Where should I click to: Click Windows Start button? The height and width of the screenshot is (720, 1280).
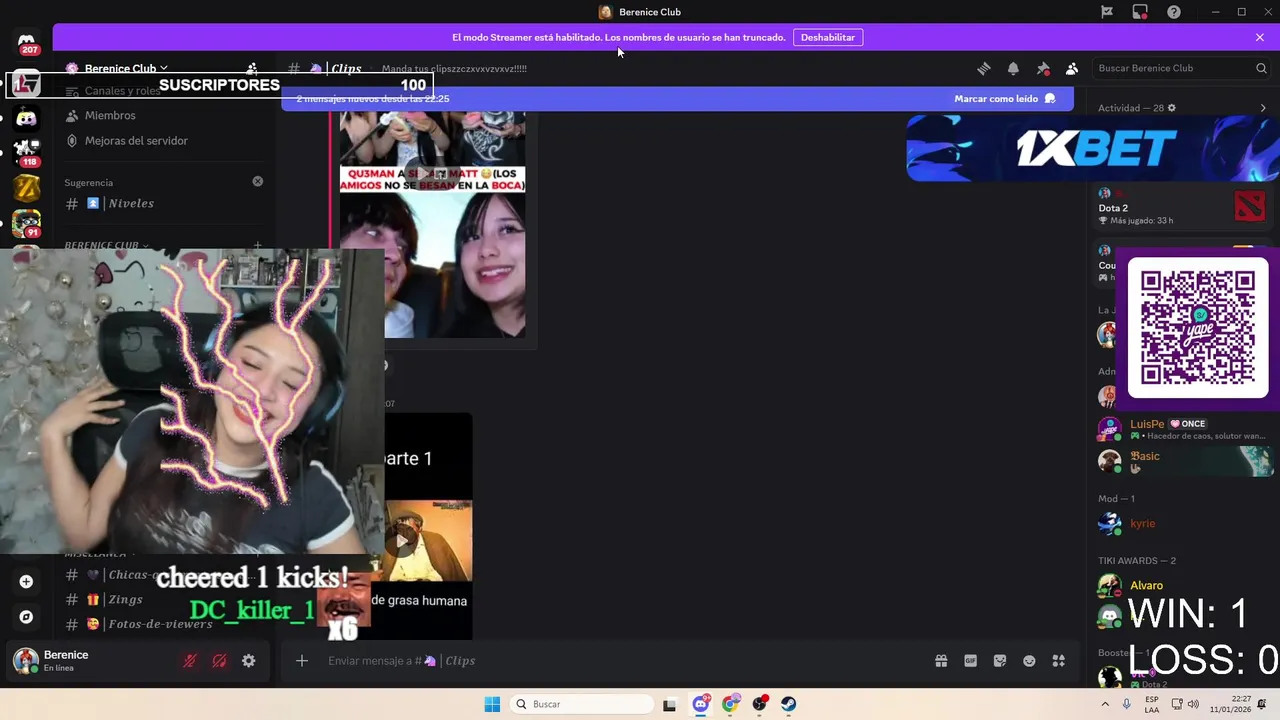(x=492, y=704)
